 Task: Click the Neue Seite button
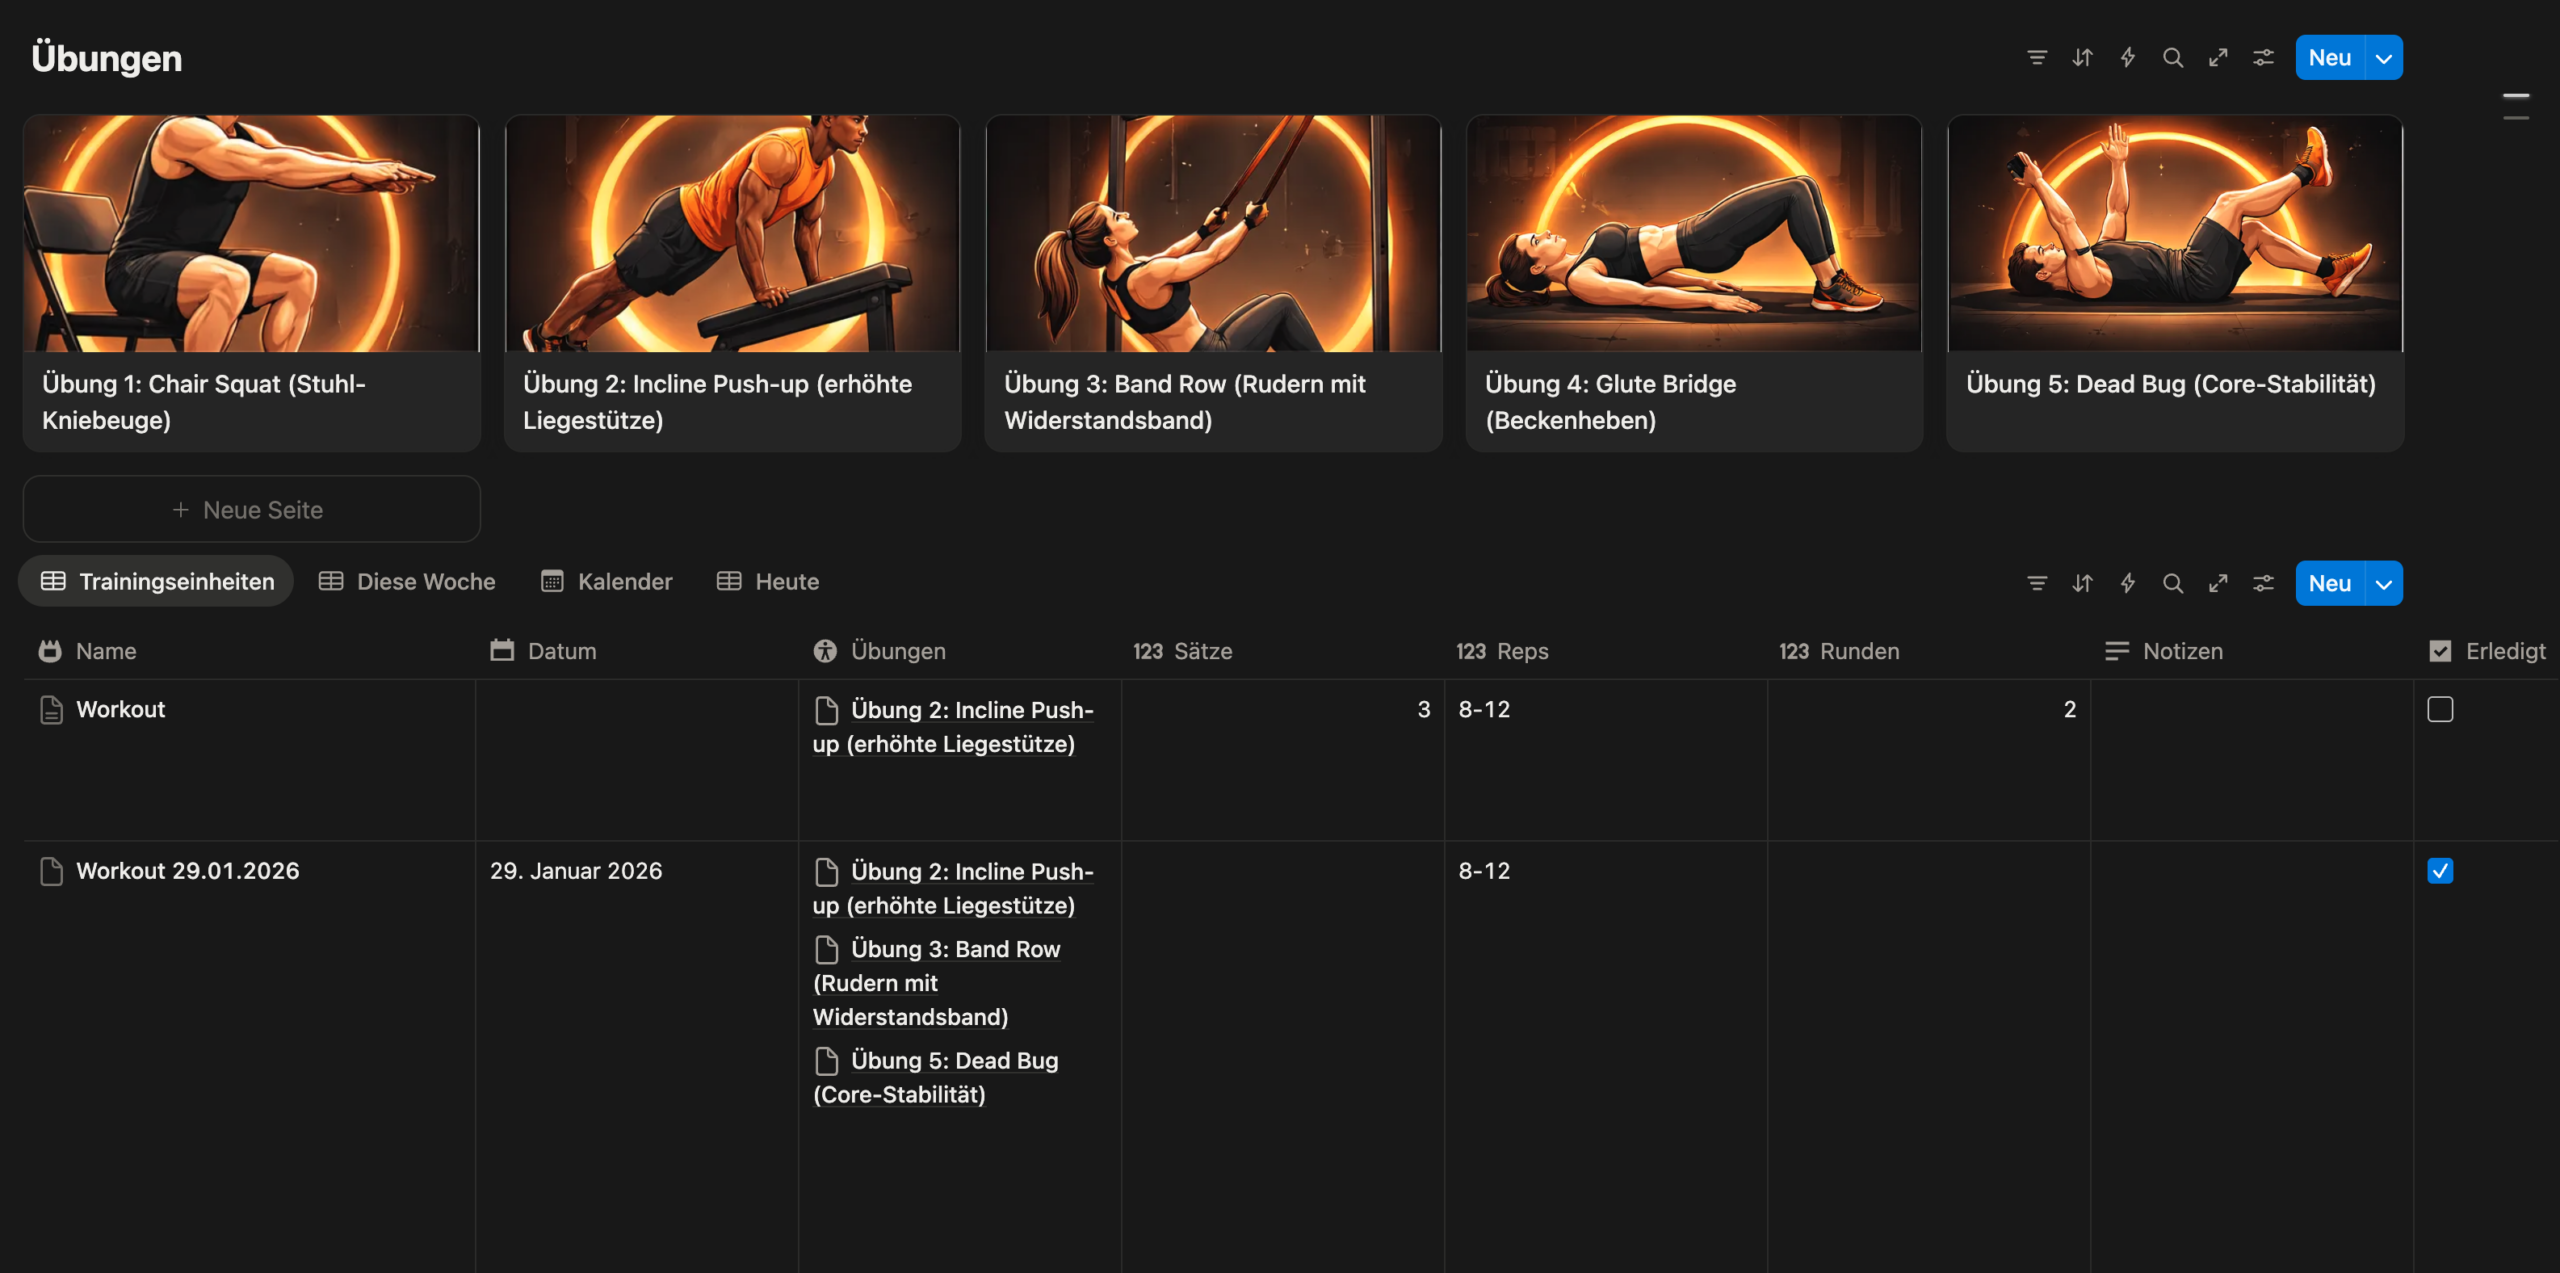coord(251,509)
